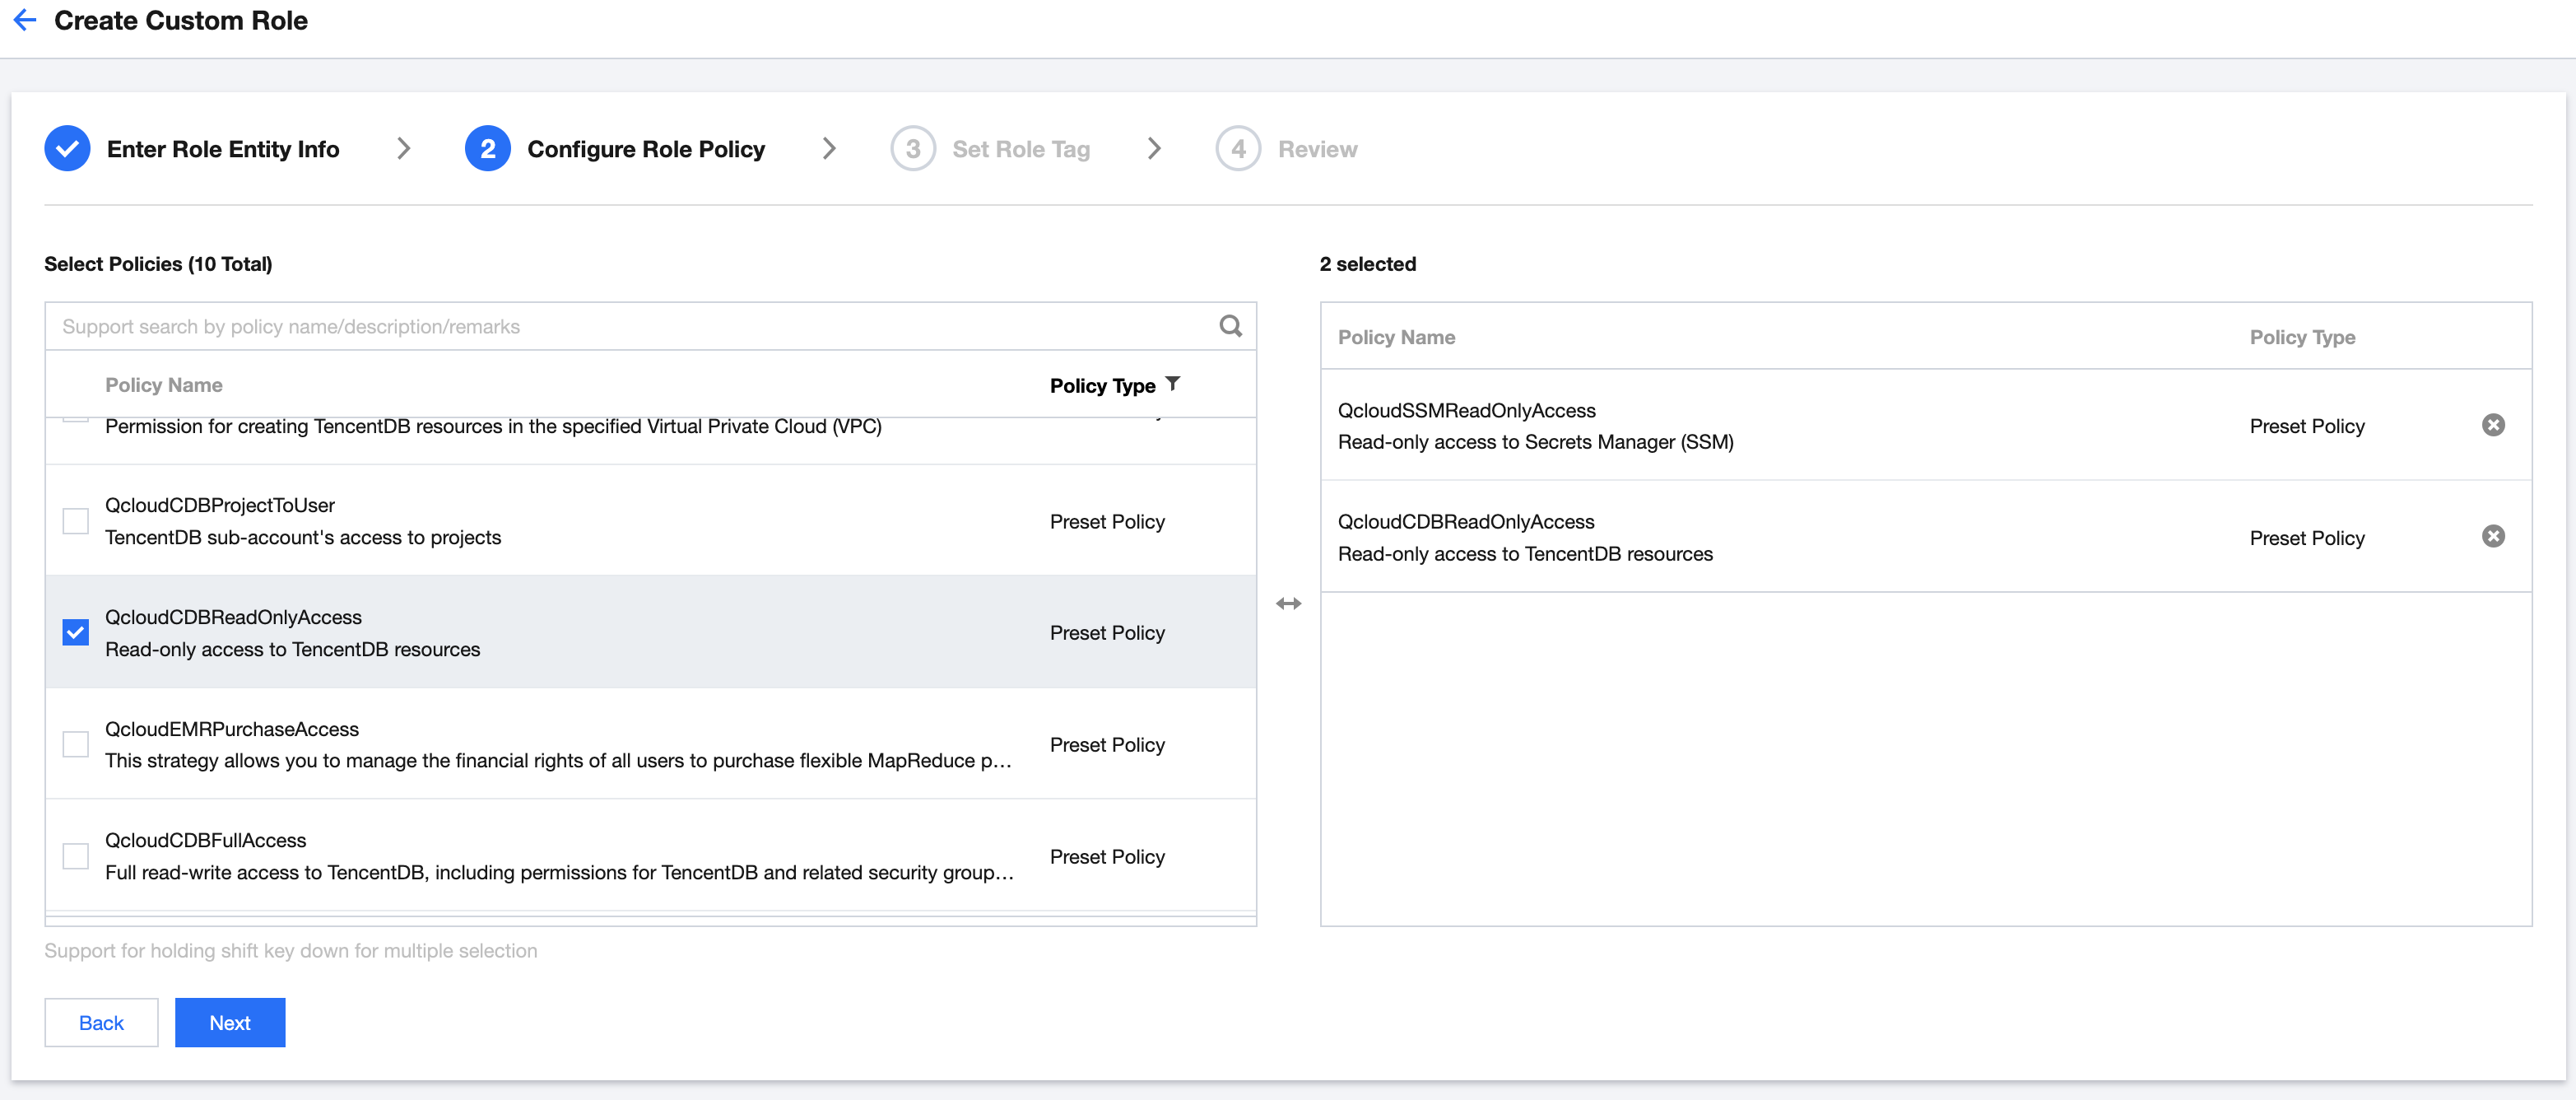Click the step 3 circle icon

912,149
